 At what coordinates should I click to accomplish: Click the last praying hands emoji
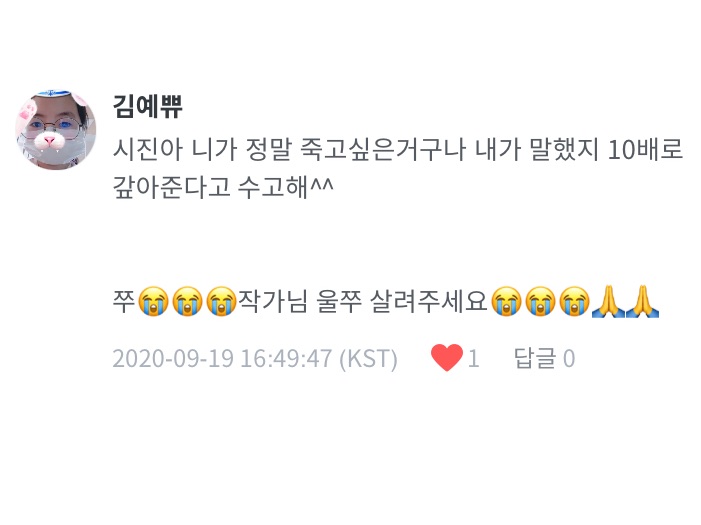click(x=643, y=301)
